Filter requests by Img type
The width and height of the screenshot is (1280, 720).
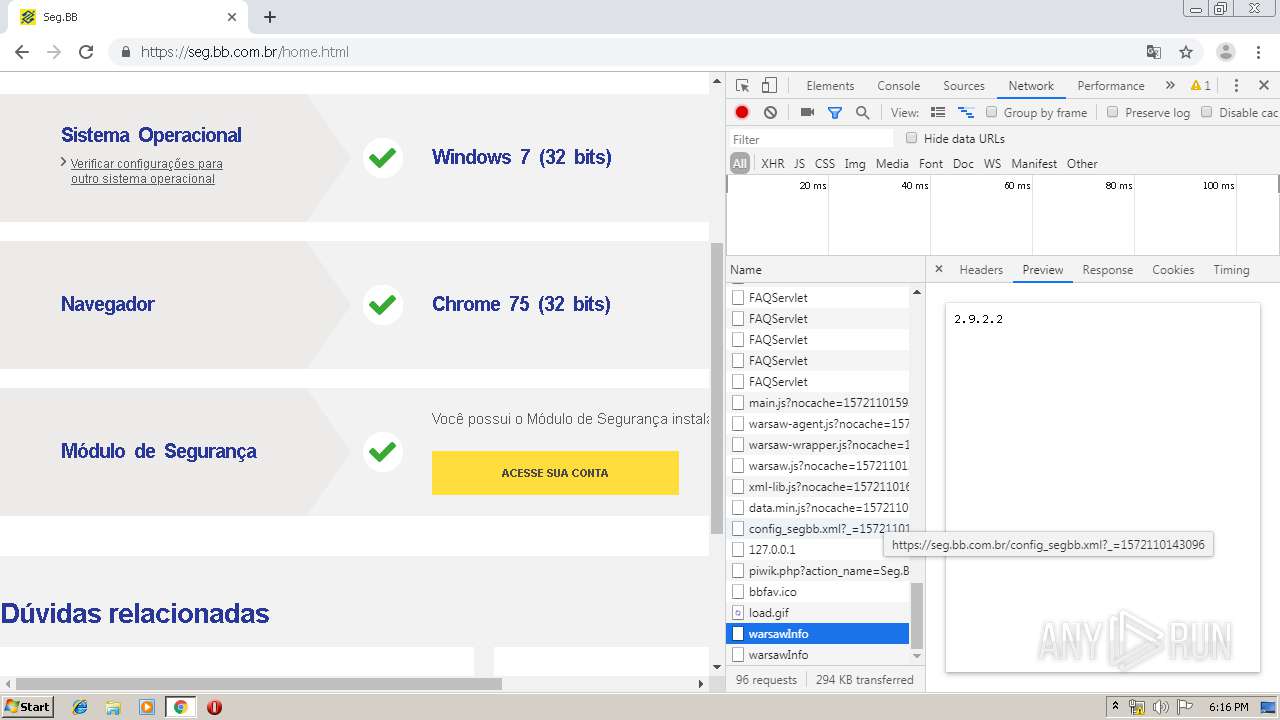tap(855, 164)
